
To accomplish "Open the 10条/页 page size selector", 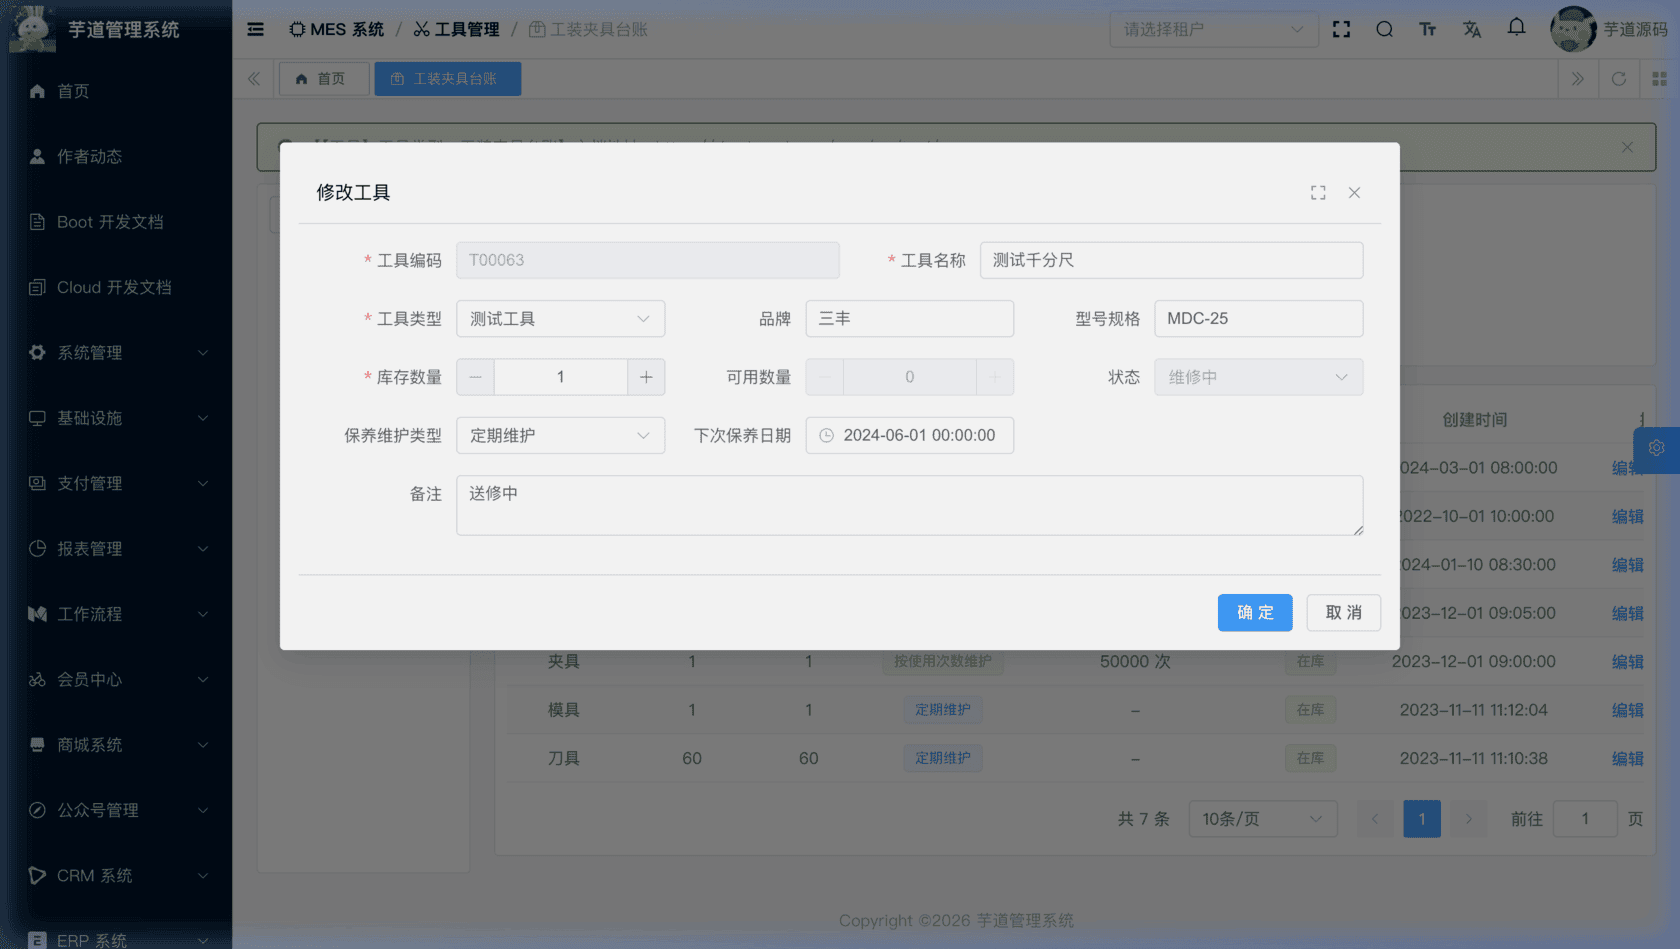I will tap(1263, 818).
